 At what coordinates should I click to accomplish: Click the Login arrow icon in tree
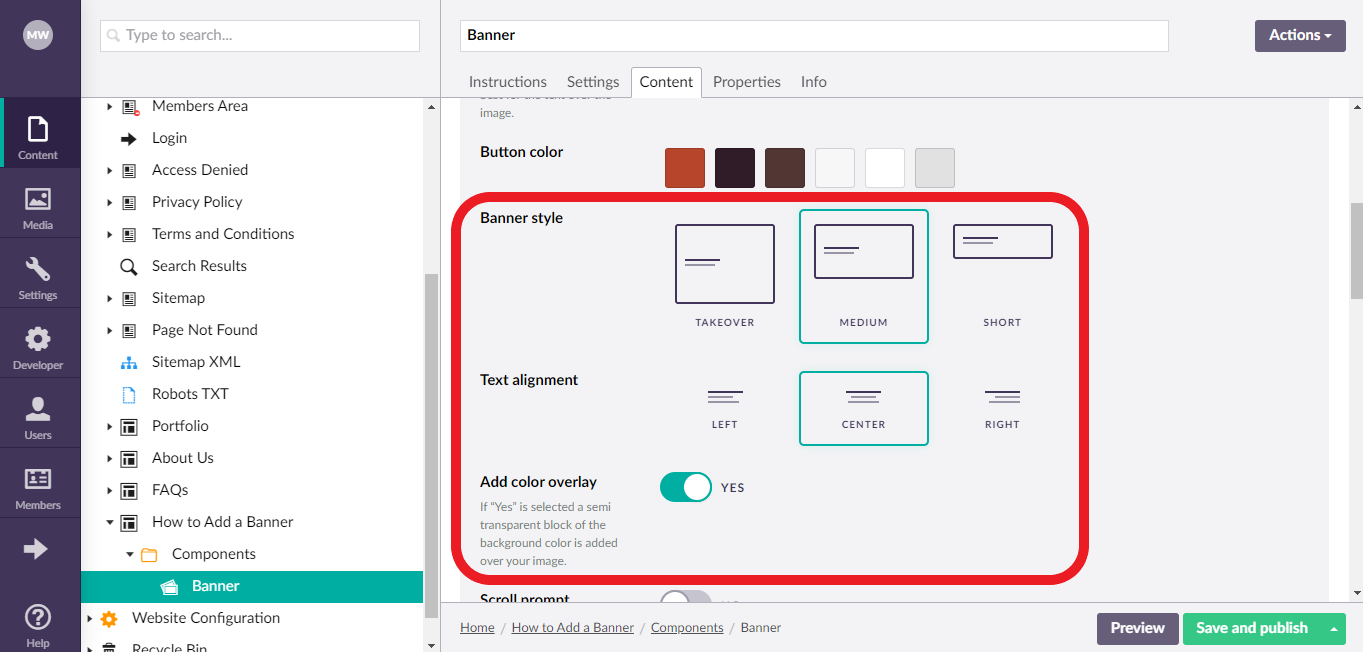(129, 138)
